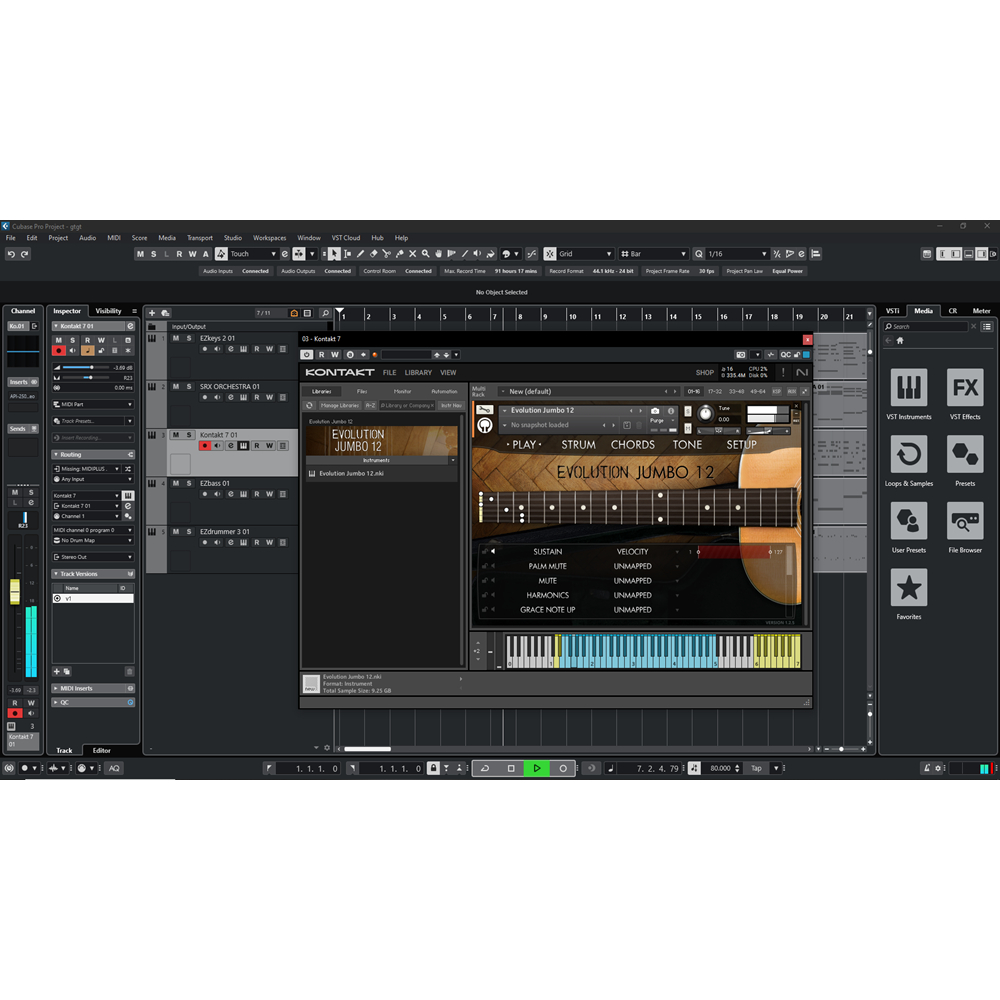Expand the MIDI Inserts inspector section
The height and width of the screenshot is (1000, 1000).
click(x=93, y=689)
